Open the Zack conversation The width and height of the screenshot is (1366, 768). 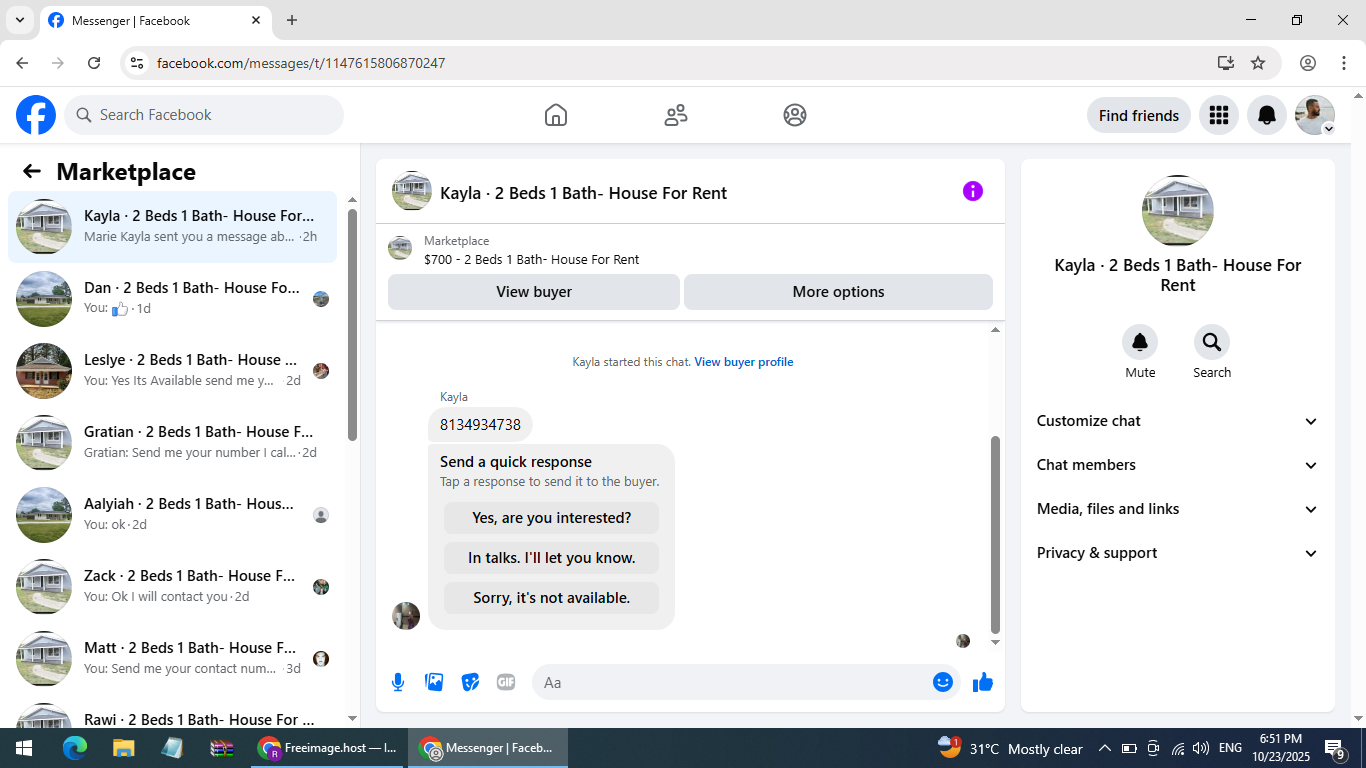[x=173, y=587]
